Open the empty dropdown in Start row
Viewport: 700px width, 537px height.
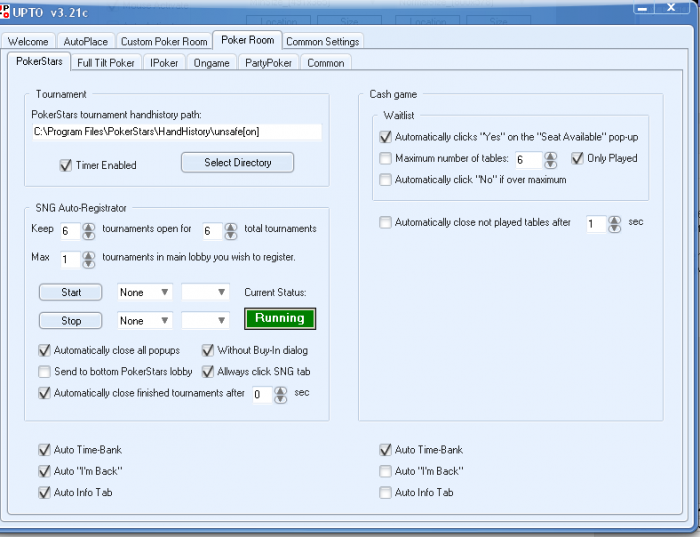[x=205, y=292]
